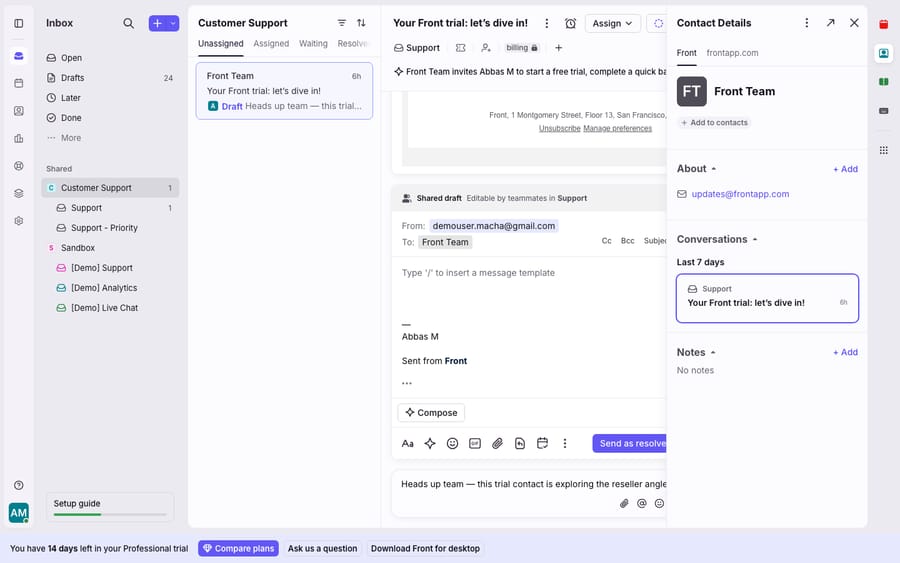The height and width of the screenshot is (563, 900).
Task: Click the Cc field link
Action: coord(606,241)
